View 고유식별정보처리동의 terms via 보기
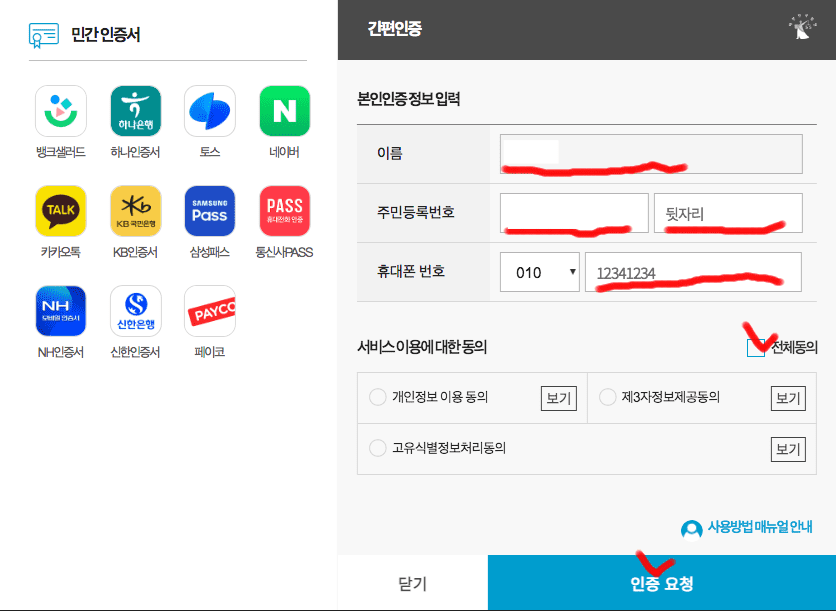836x611 pixels. click(x=788, y=449)
